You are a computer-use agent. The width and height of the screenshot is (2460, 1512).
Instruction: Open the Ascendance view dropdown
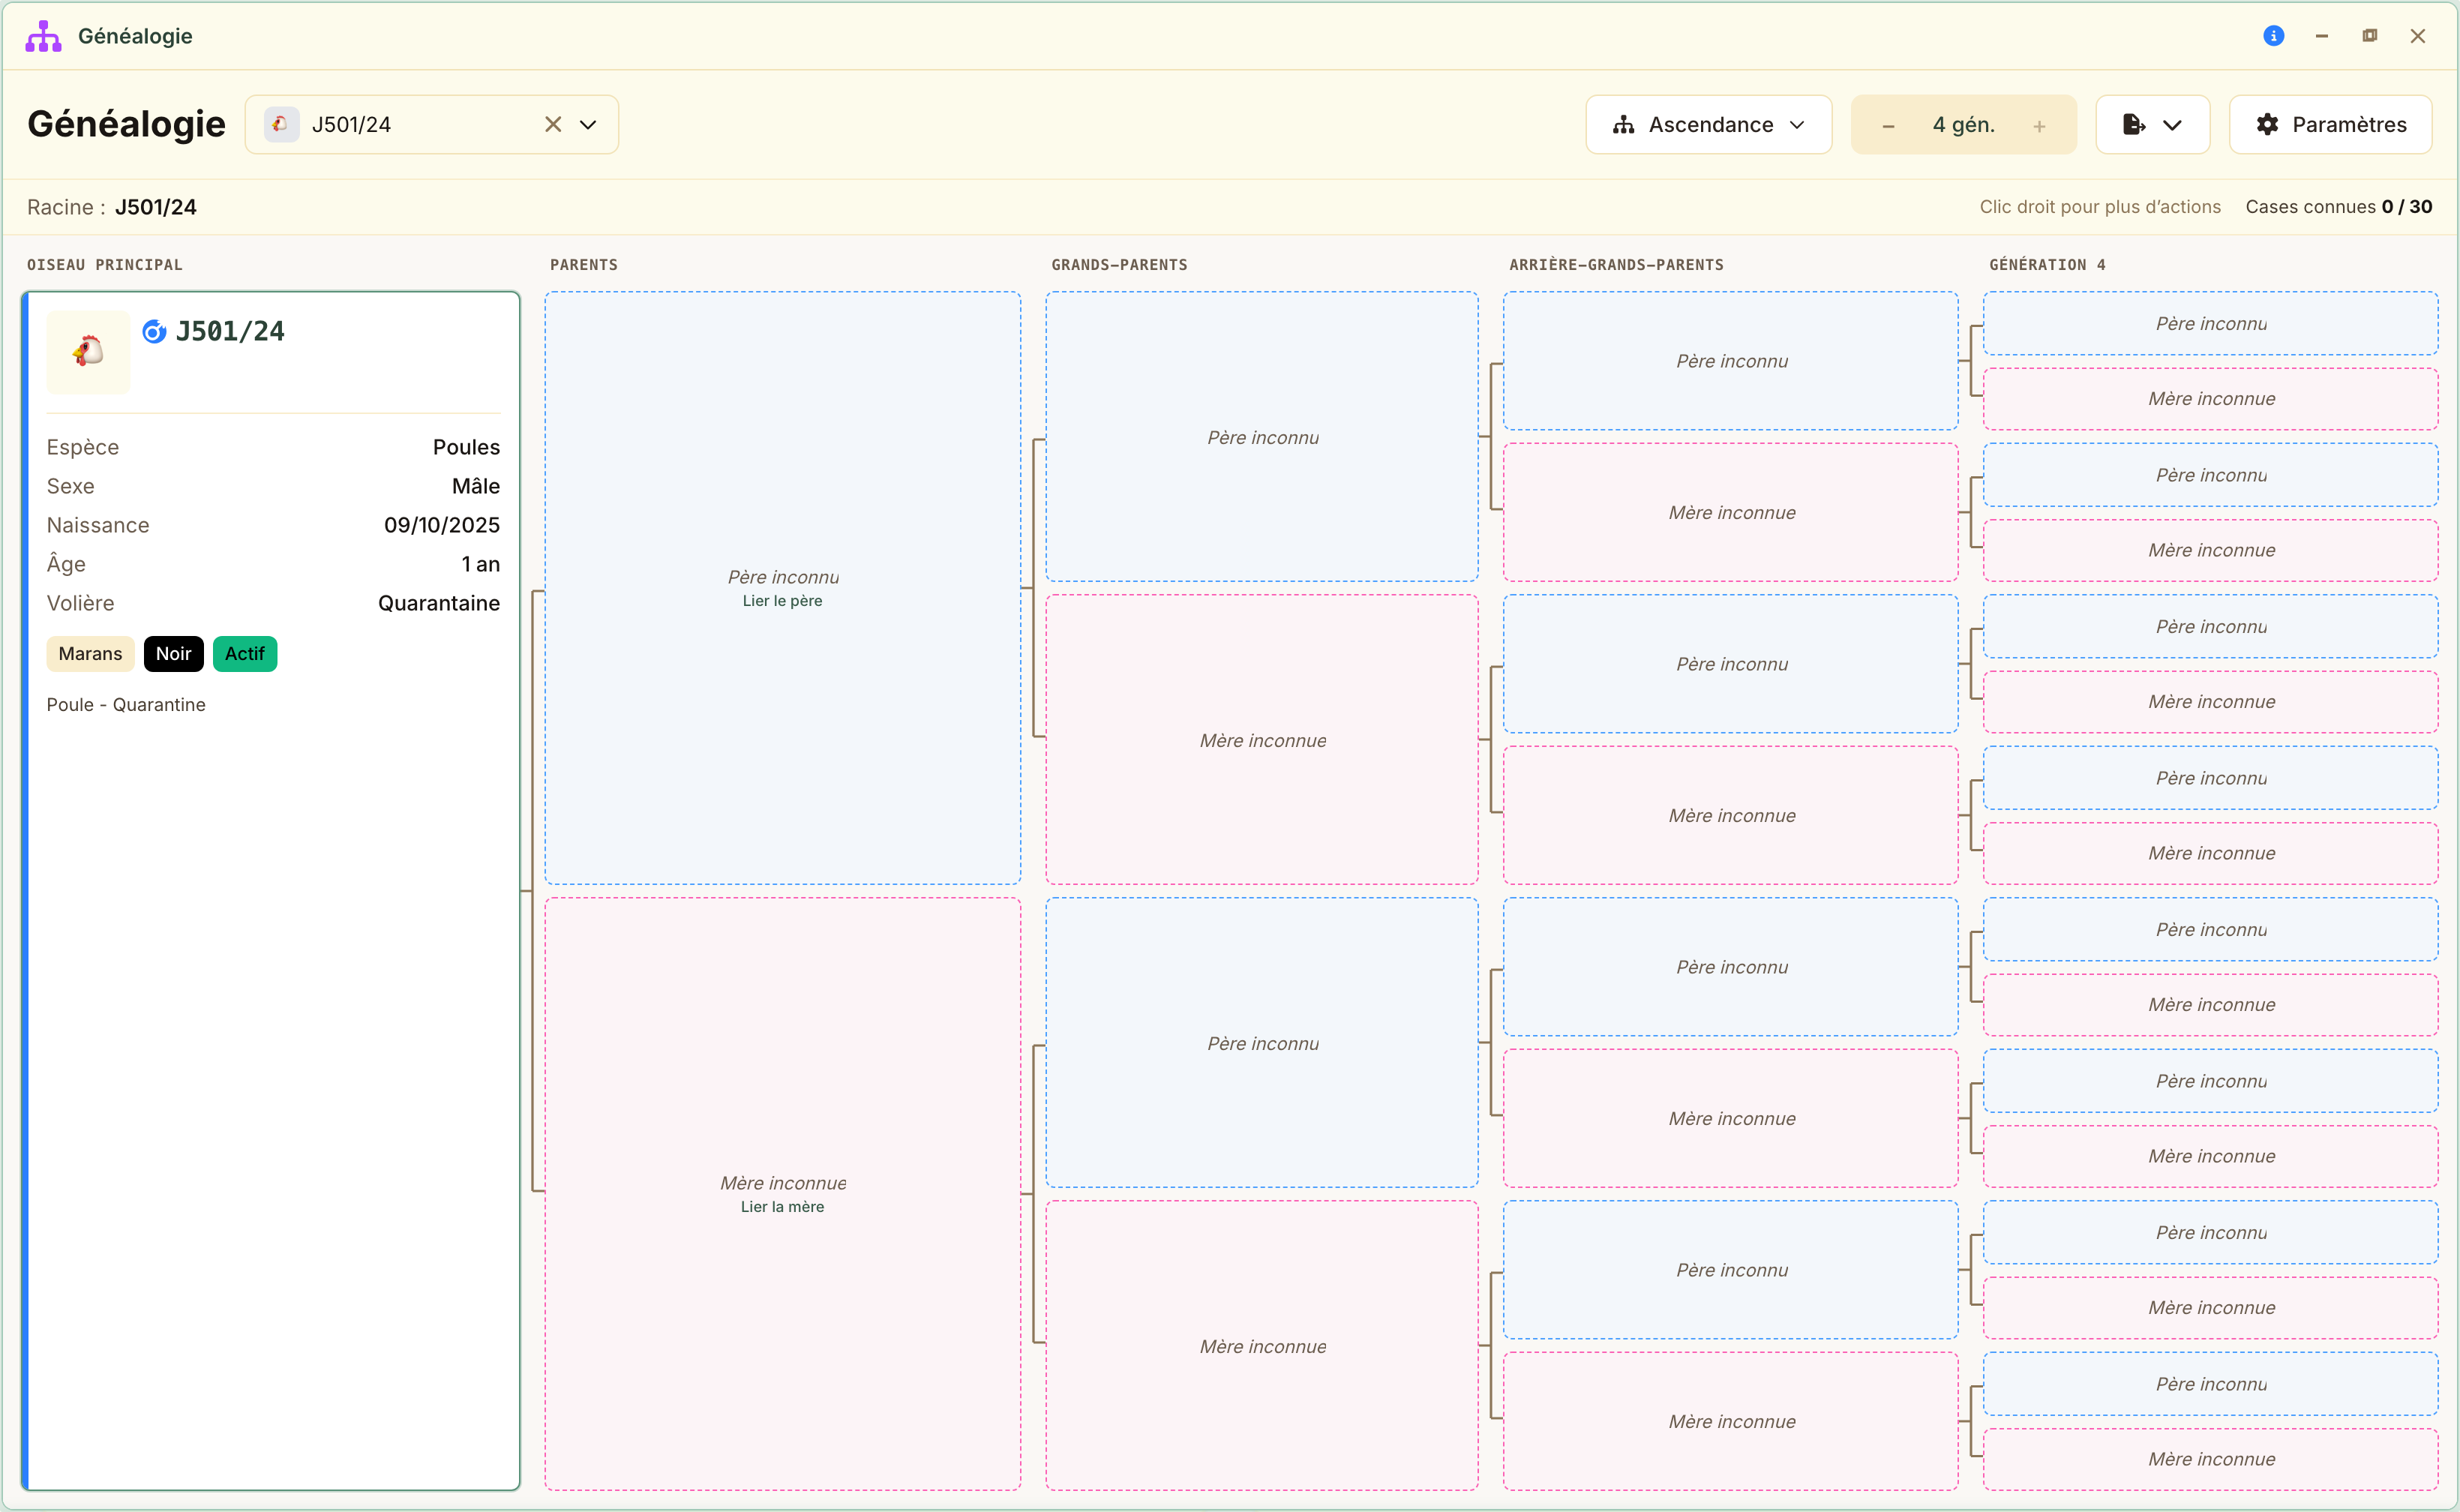(1708, 124)
